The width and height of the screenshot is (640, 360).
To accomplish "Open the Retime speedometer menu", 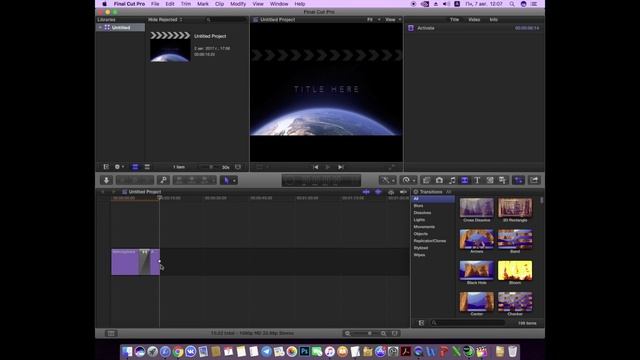I will (408, 180).
